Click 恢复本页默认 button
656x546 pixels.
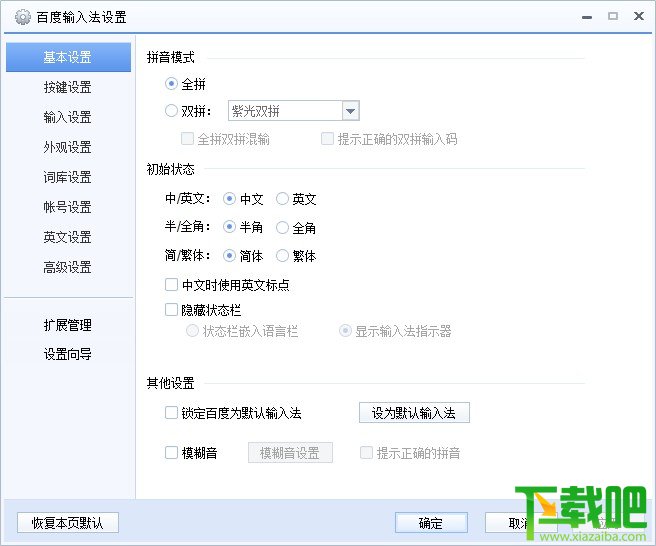tap(68, 523)
